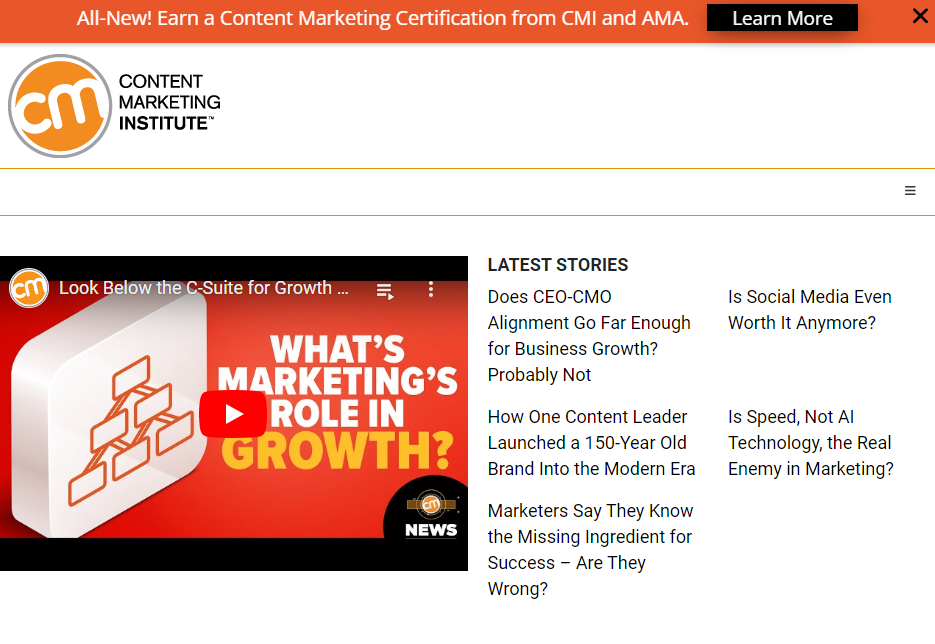Read "Does CEO-CMO Alignment Go Far Enough" story

(589, 336)
